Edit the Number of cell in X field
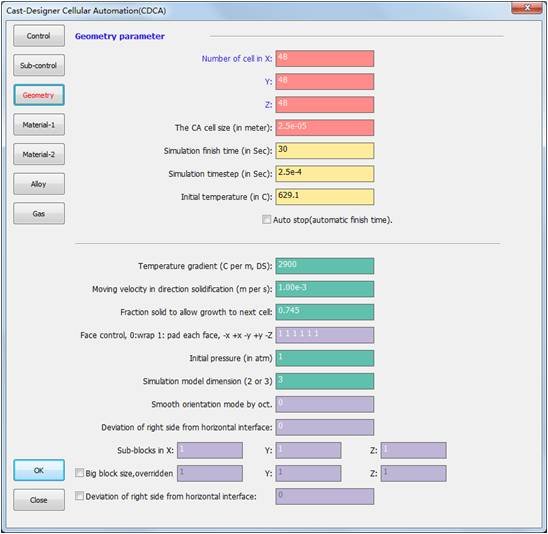The image size is (548, 534). click(x=324, y=59)
